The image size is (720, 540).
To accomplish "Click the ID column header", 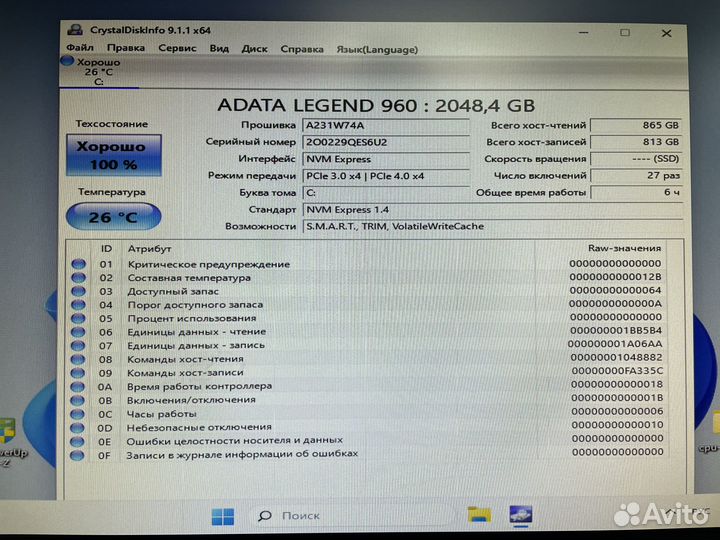I will 106,248.
